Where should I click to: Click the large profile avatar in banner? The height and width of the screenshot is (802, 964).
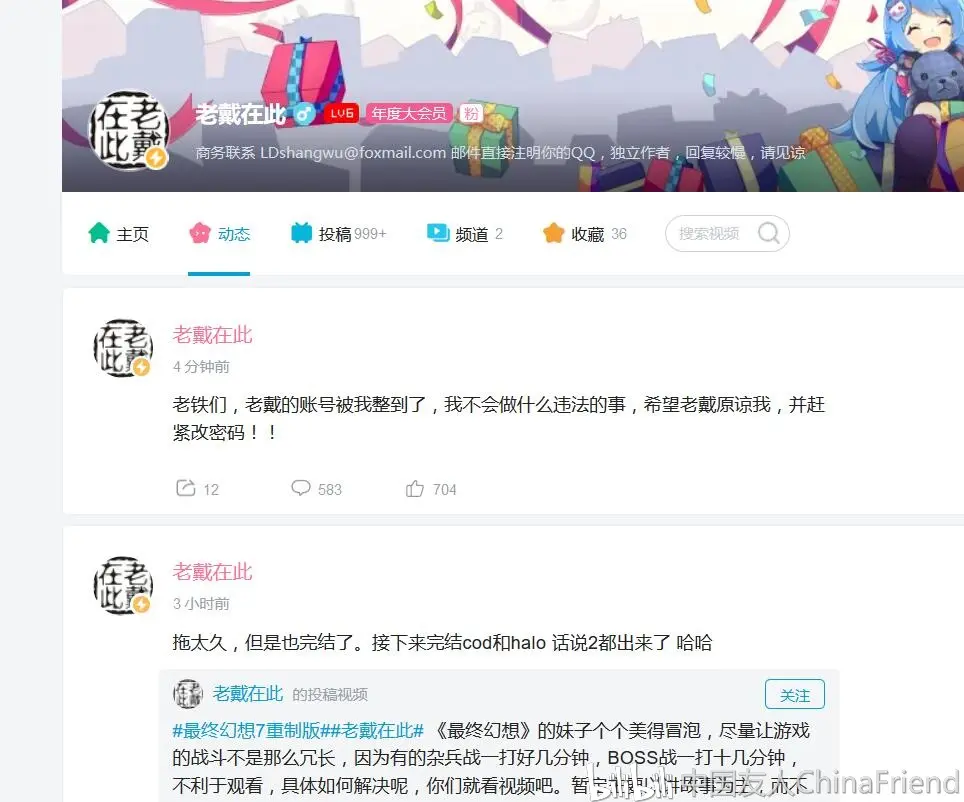[128, 131]
